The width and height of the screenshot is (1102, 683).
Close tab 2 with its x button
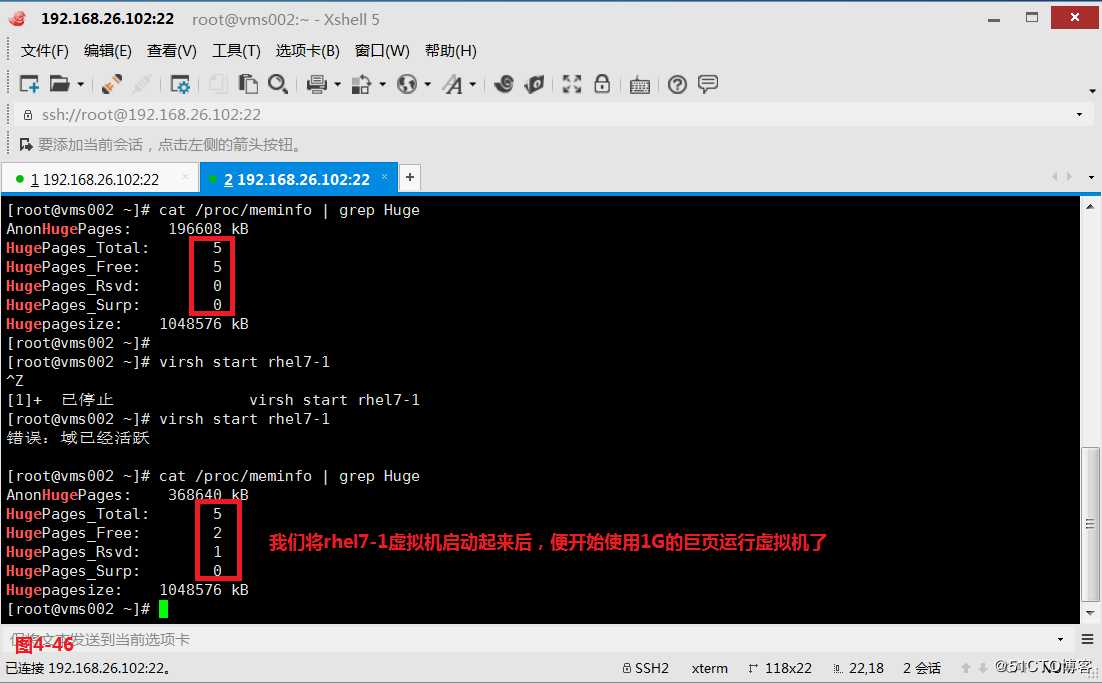pyautogui.click(x=384, y=177)
